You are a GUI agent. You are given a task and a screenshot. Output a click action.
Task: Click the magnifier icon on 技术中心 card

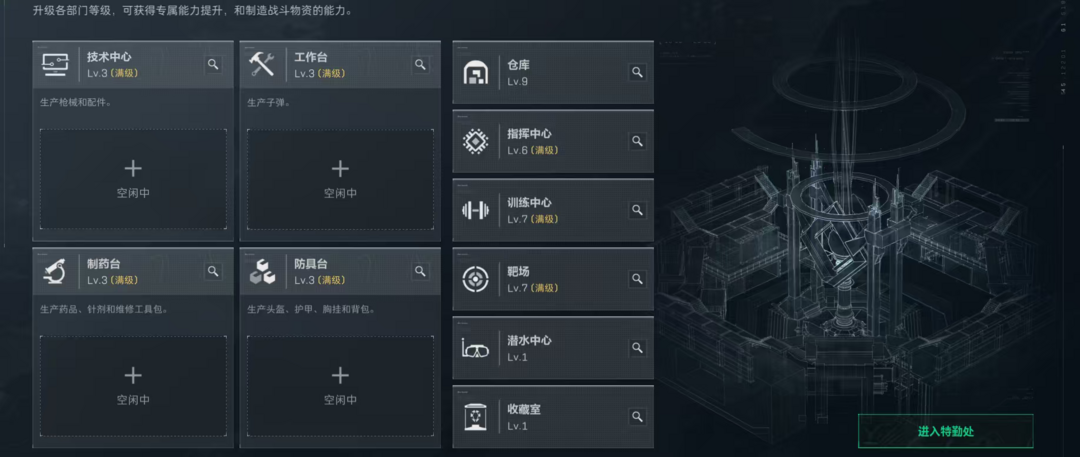pos(214,65)
